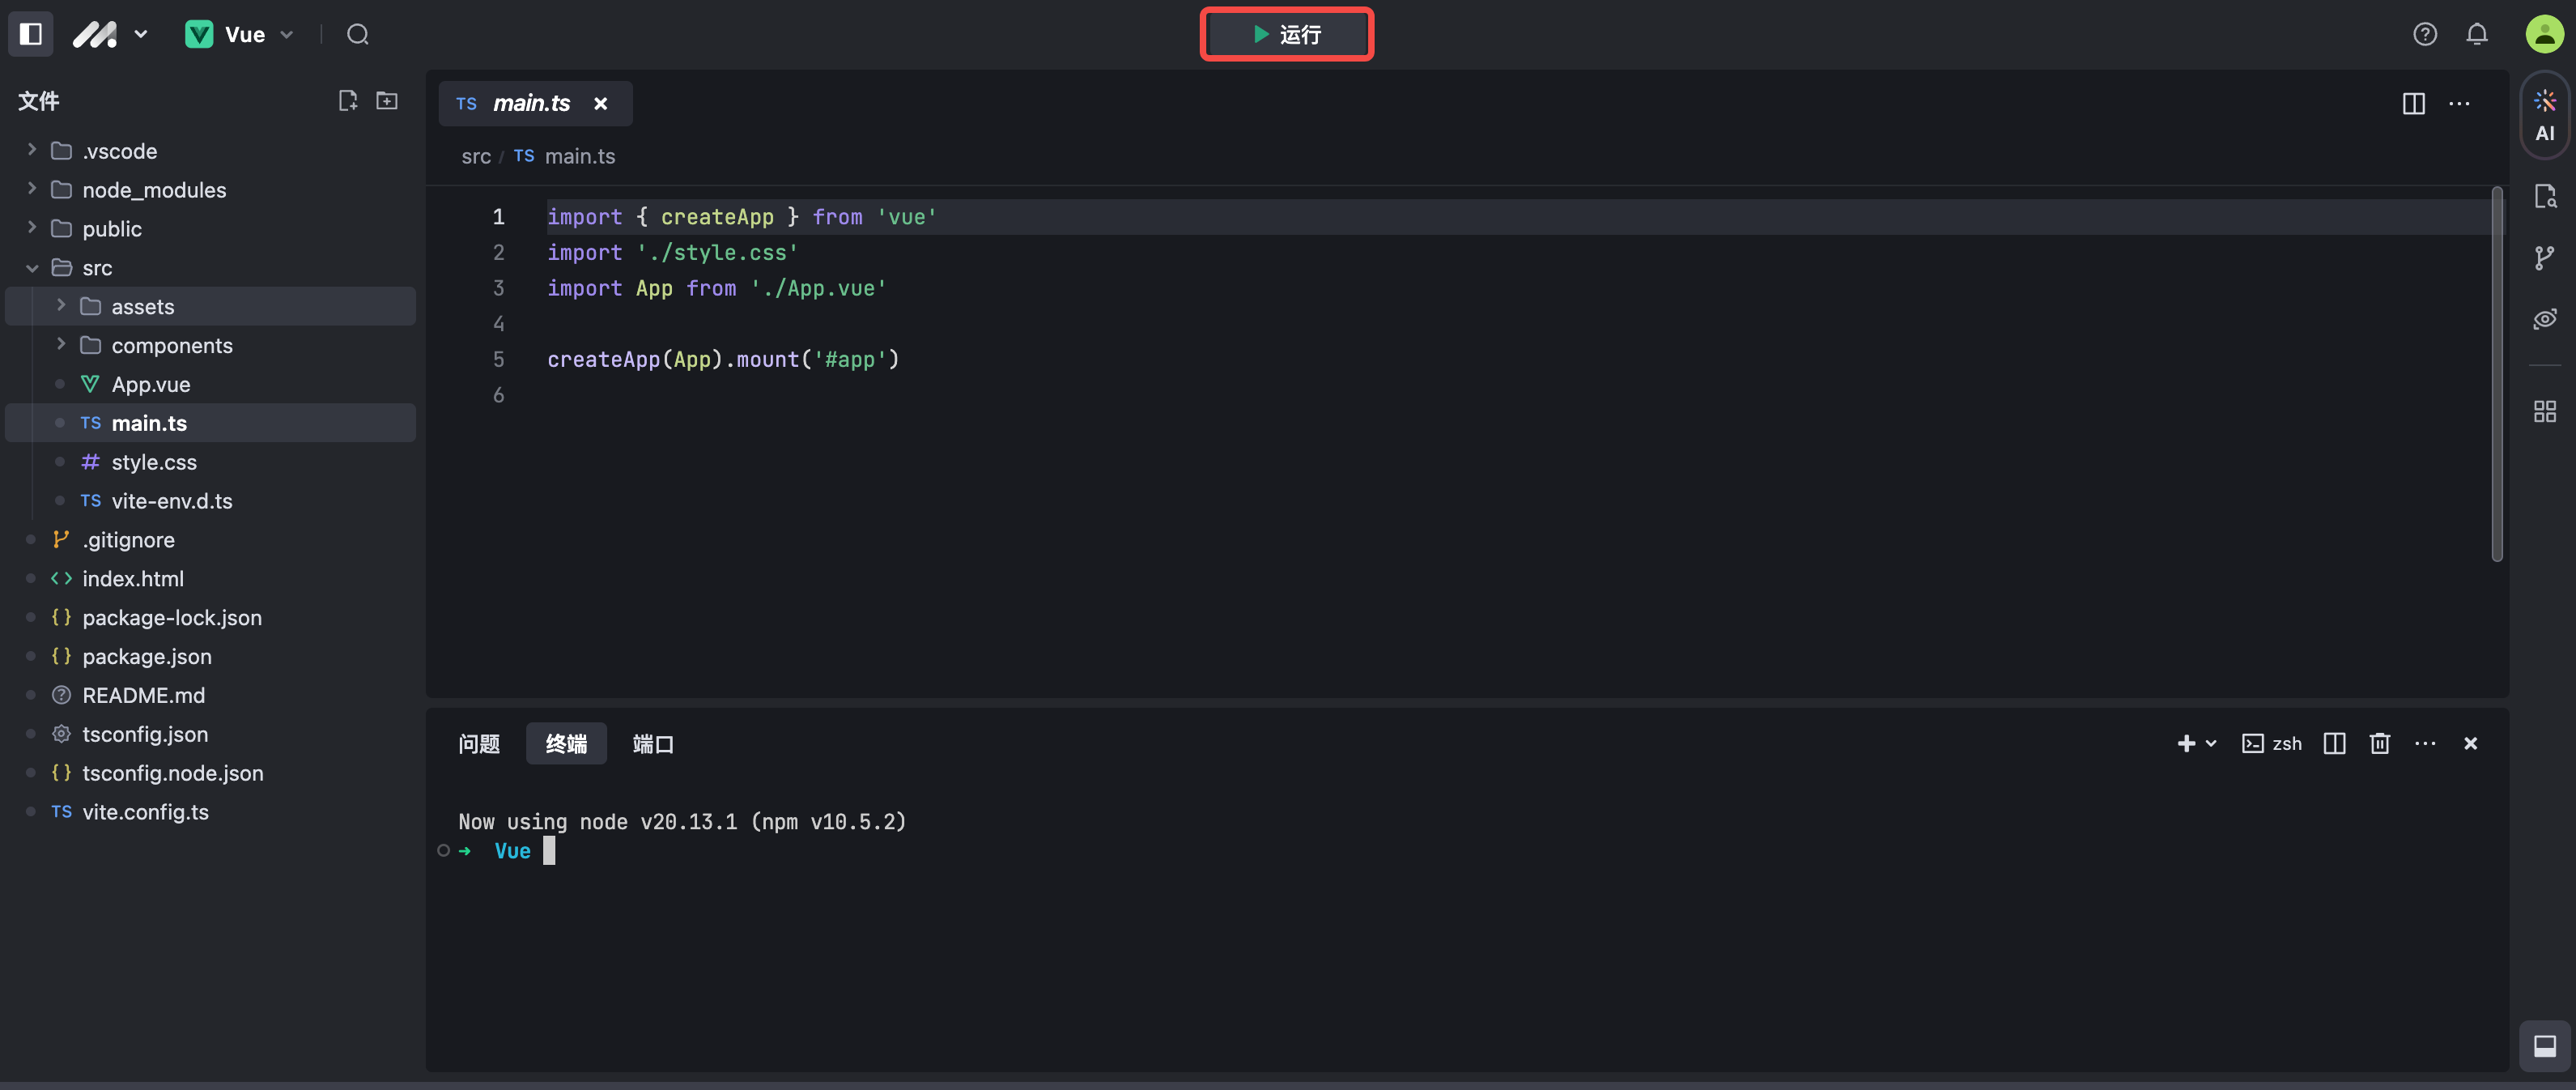
Task: Open the AI assistant panel
Action: [2545, 113]
